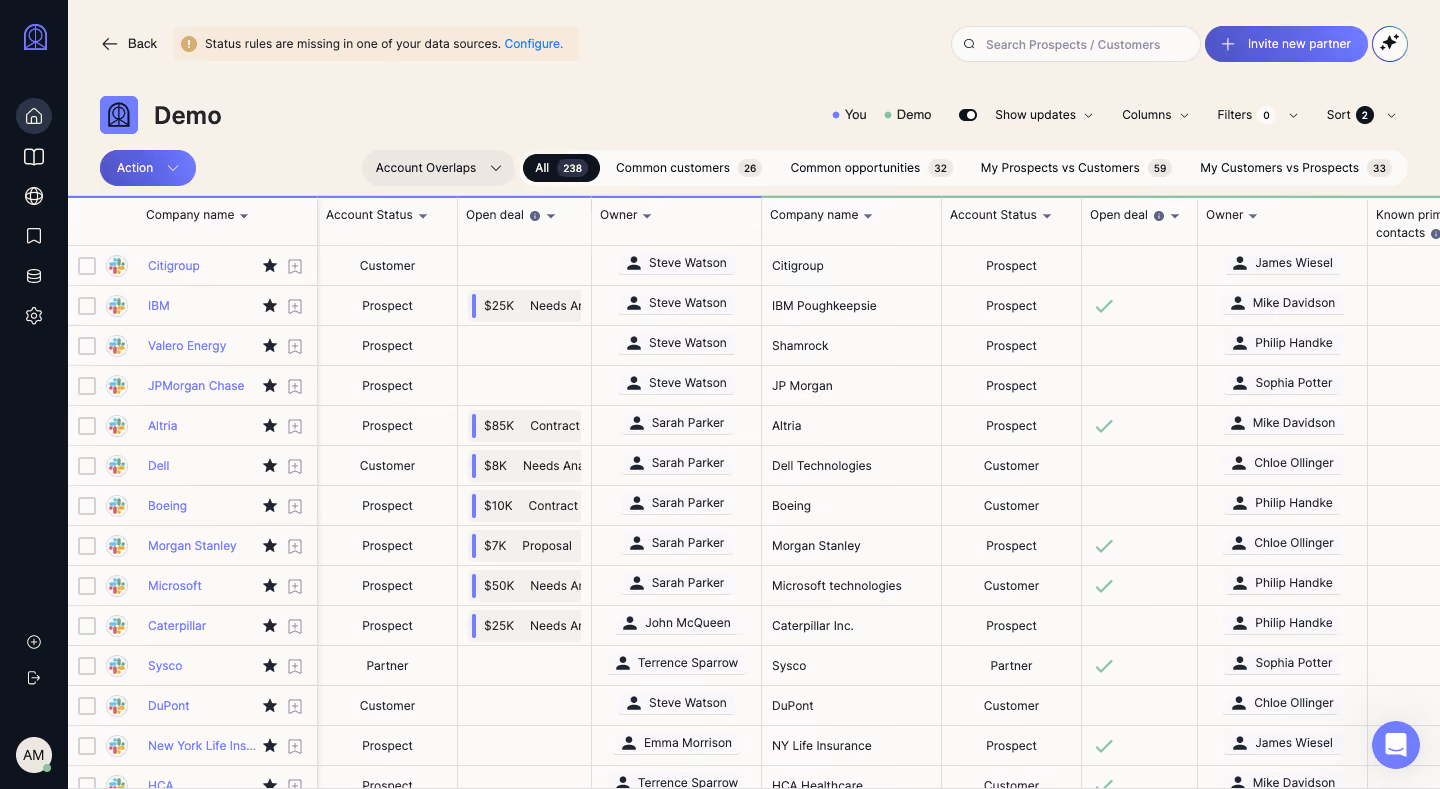Click the plus-circle icon in the sidebar

coord(34,642)
